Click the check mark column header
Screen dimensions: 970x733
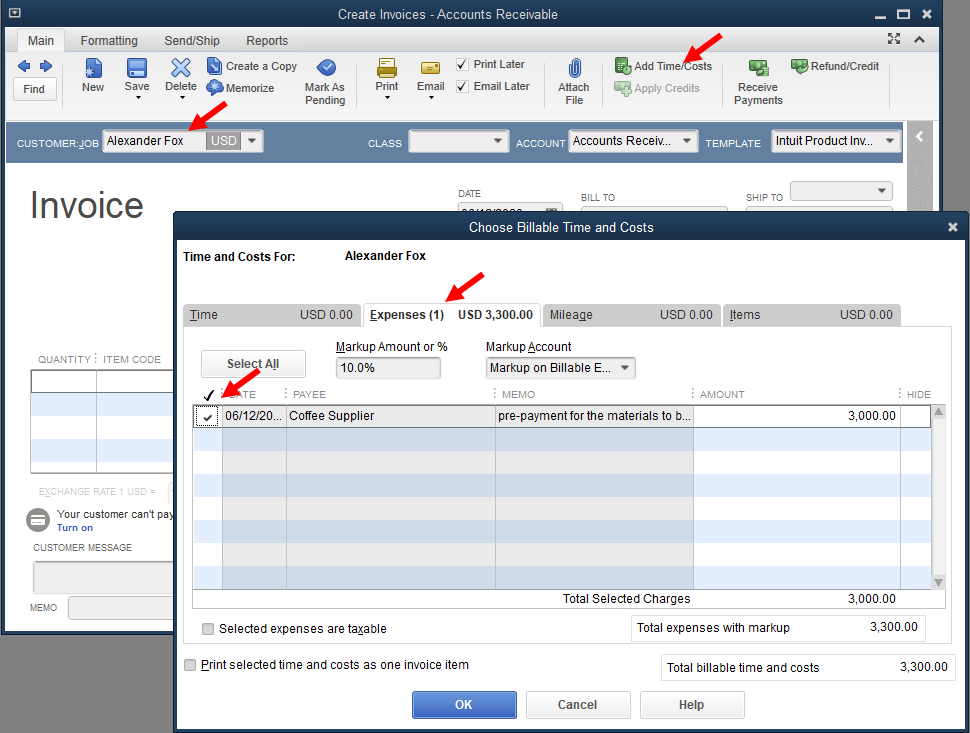coord(208,395)
